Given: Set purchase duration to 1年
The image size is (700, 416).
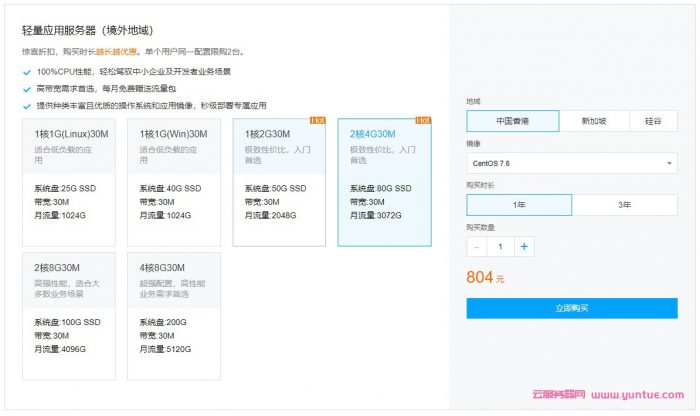Looking at the screenshot, I should click(519, 205).
